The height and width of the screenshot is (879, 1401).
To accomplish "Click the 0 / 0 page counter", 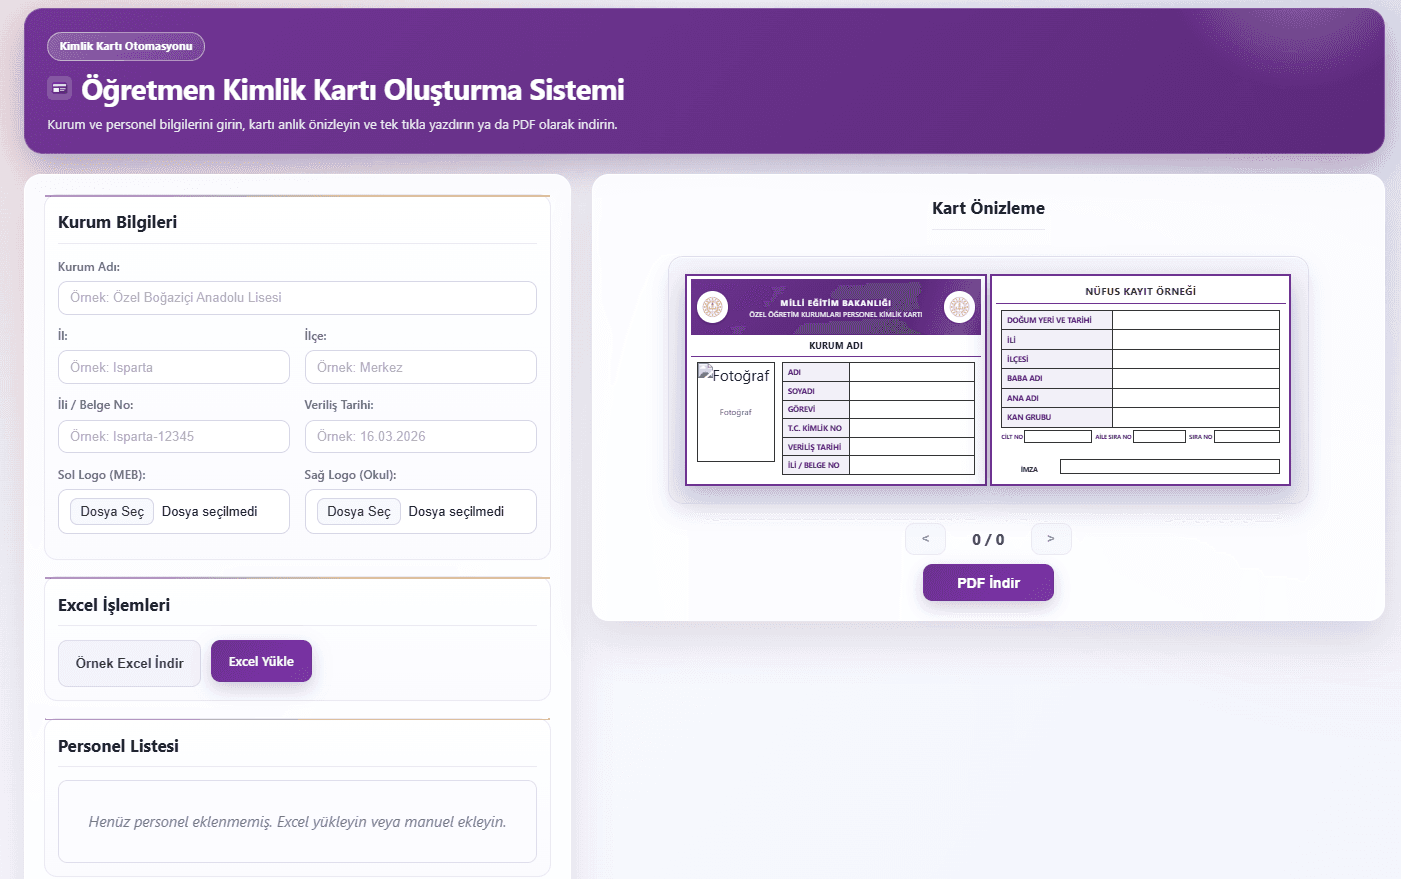I will coord(988,538).
